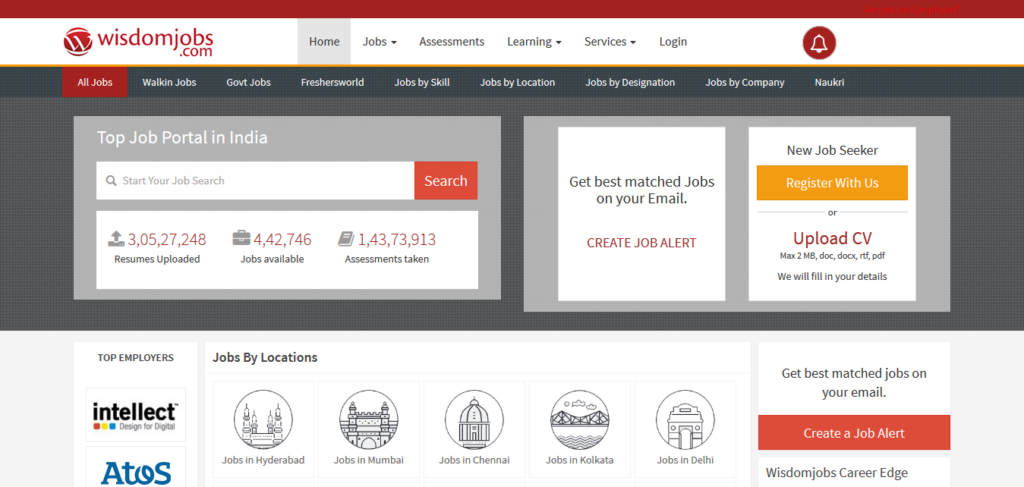Click the Wisdomjobs Career Edge heading

click(x=837, y=473)
